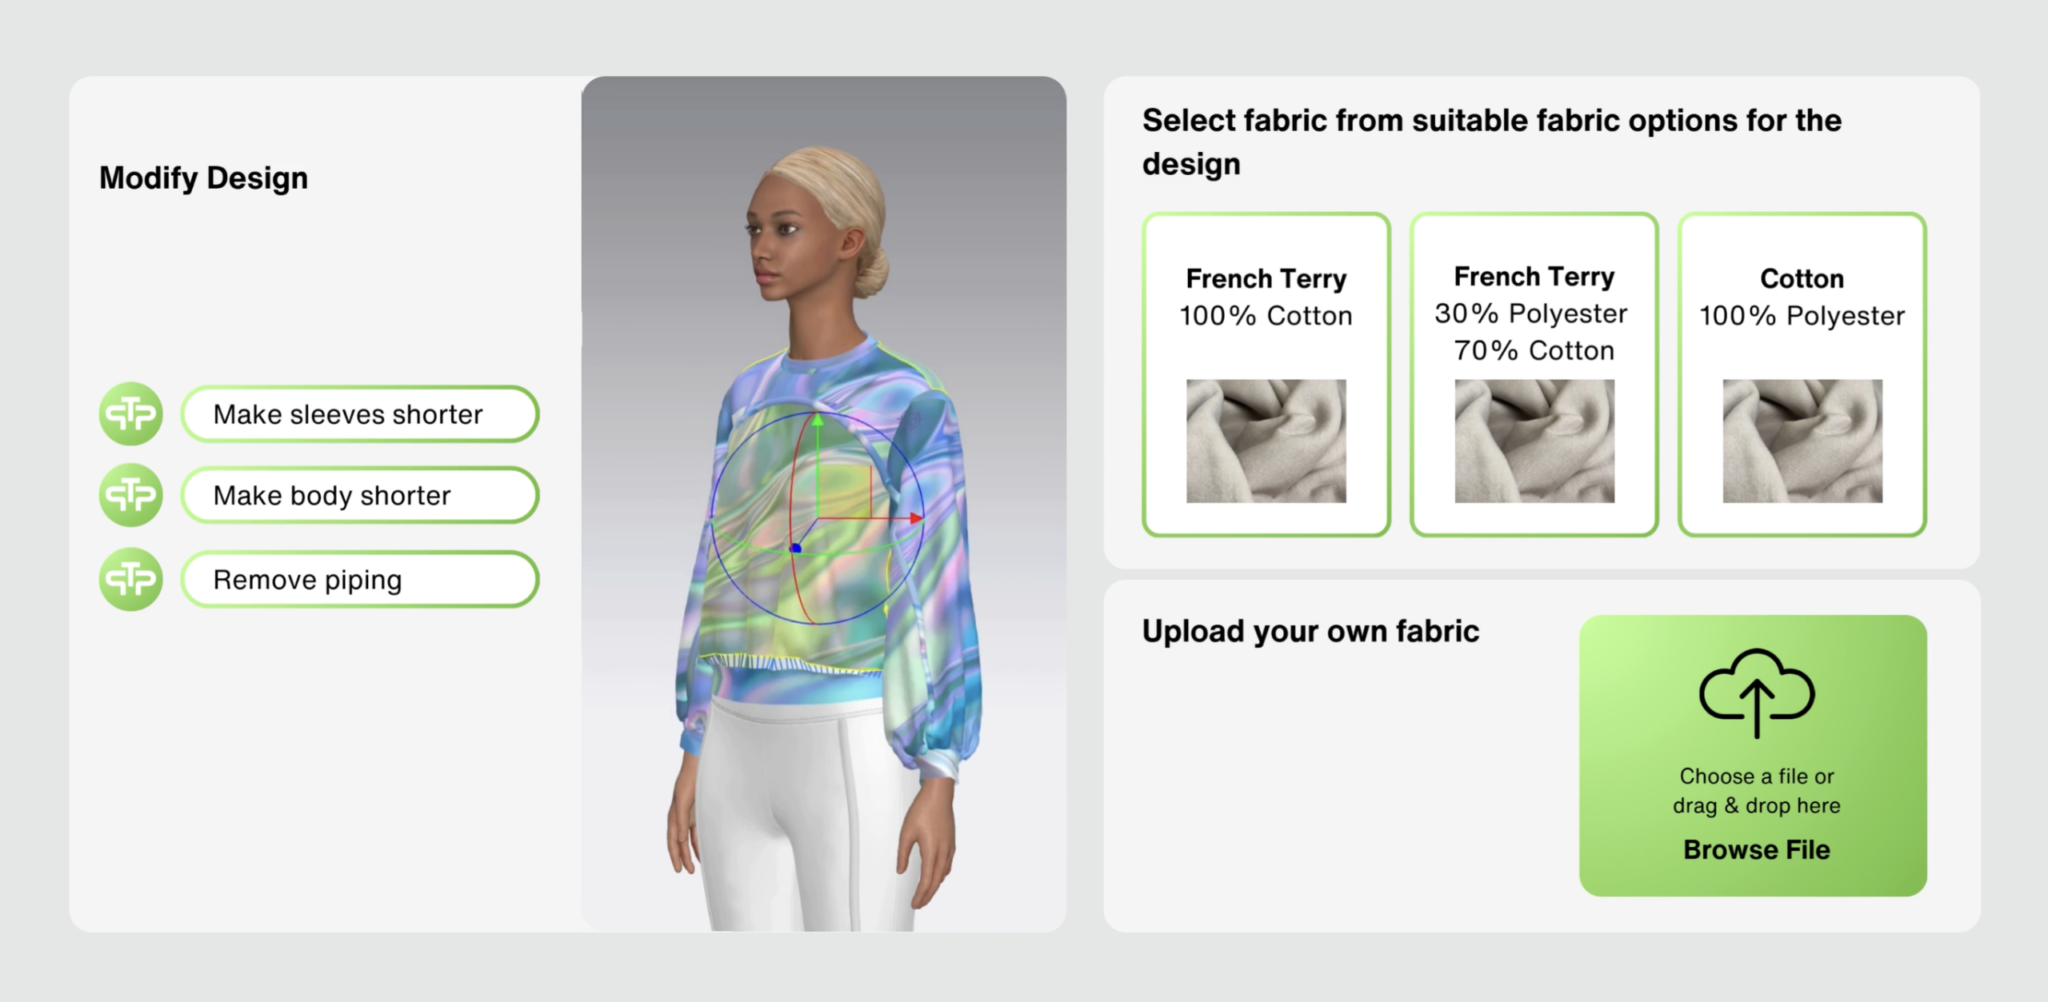Viewport: 2048px width, 1002px height.
Task: Apply the Remove piping modification
Action: point(360,579)
